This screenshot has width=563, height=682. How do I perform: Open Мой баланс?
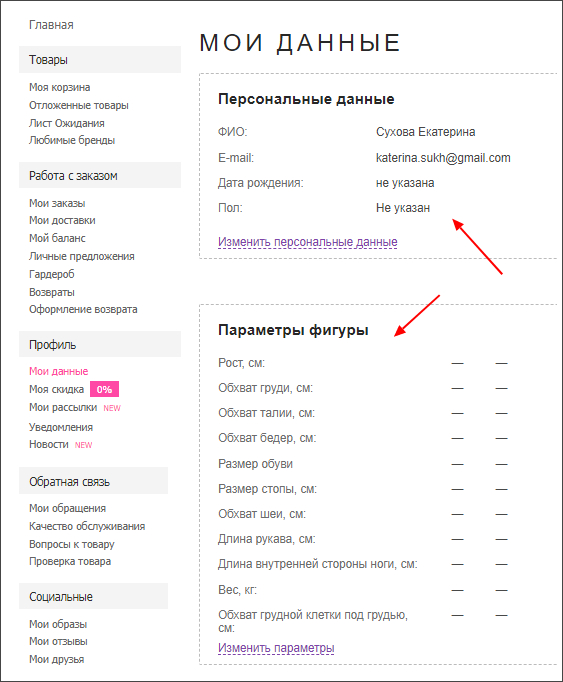pos(57,238)
